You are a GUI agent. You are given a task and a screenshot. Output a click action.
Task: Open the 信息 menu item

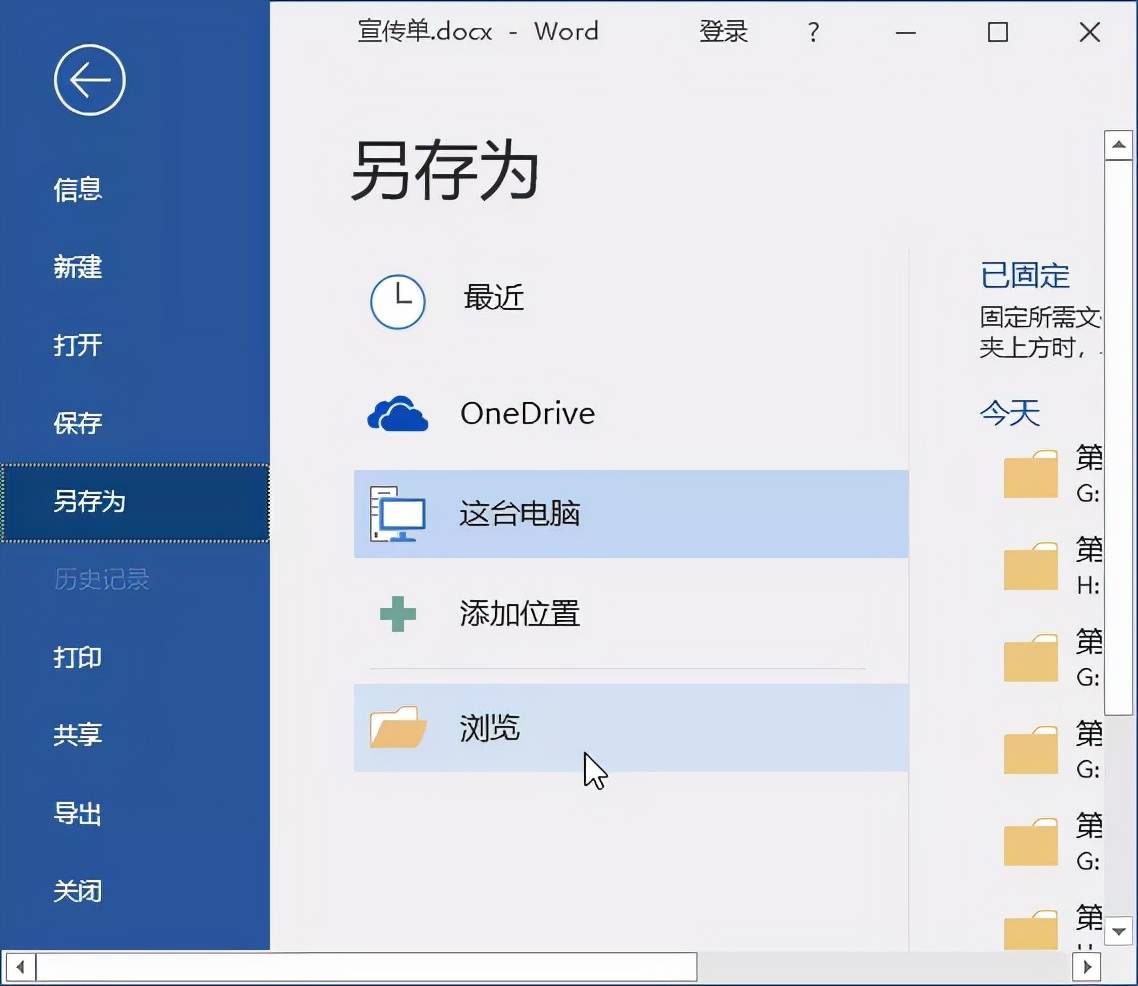click(78, 189)
